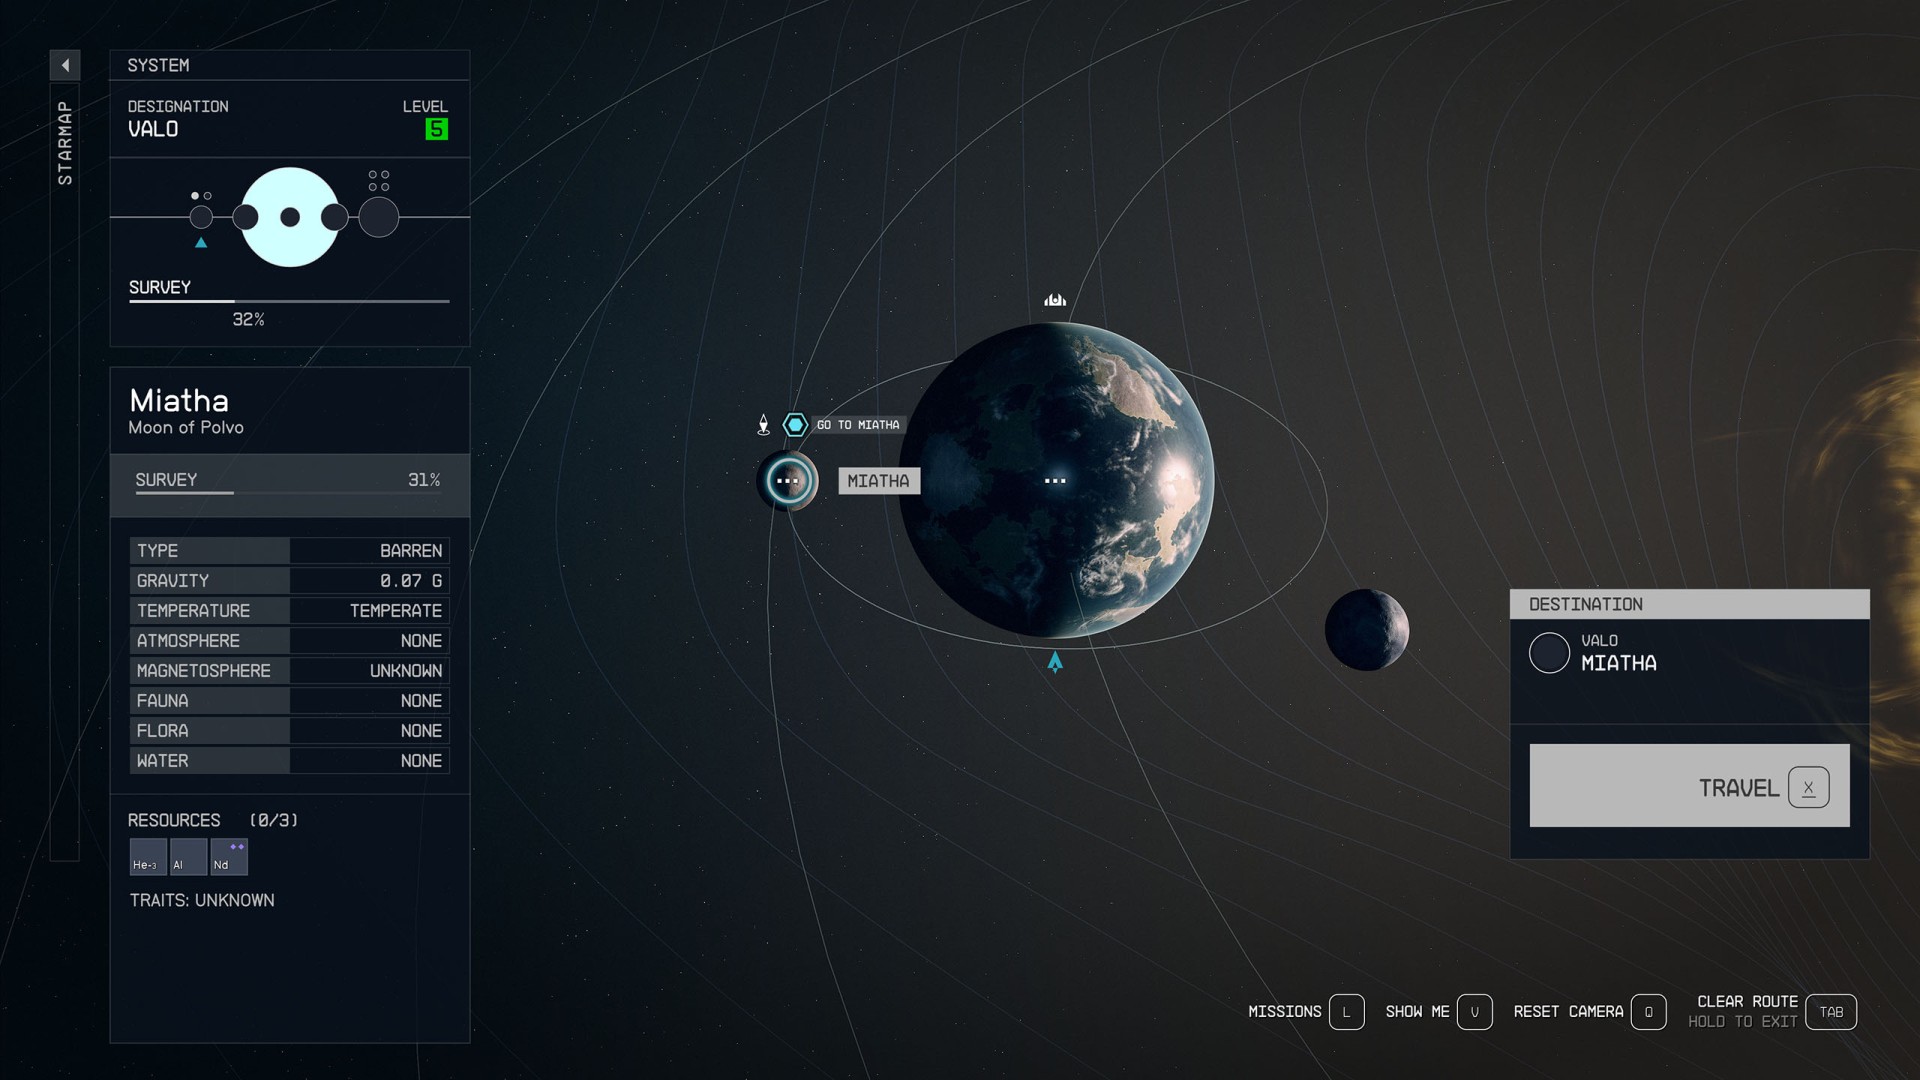Select the filled white moon dot in diagram
Image resolution: width=1920 pixels, height=1080 pixels.
[x=195, y=196]
